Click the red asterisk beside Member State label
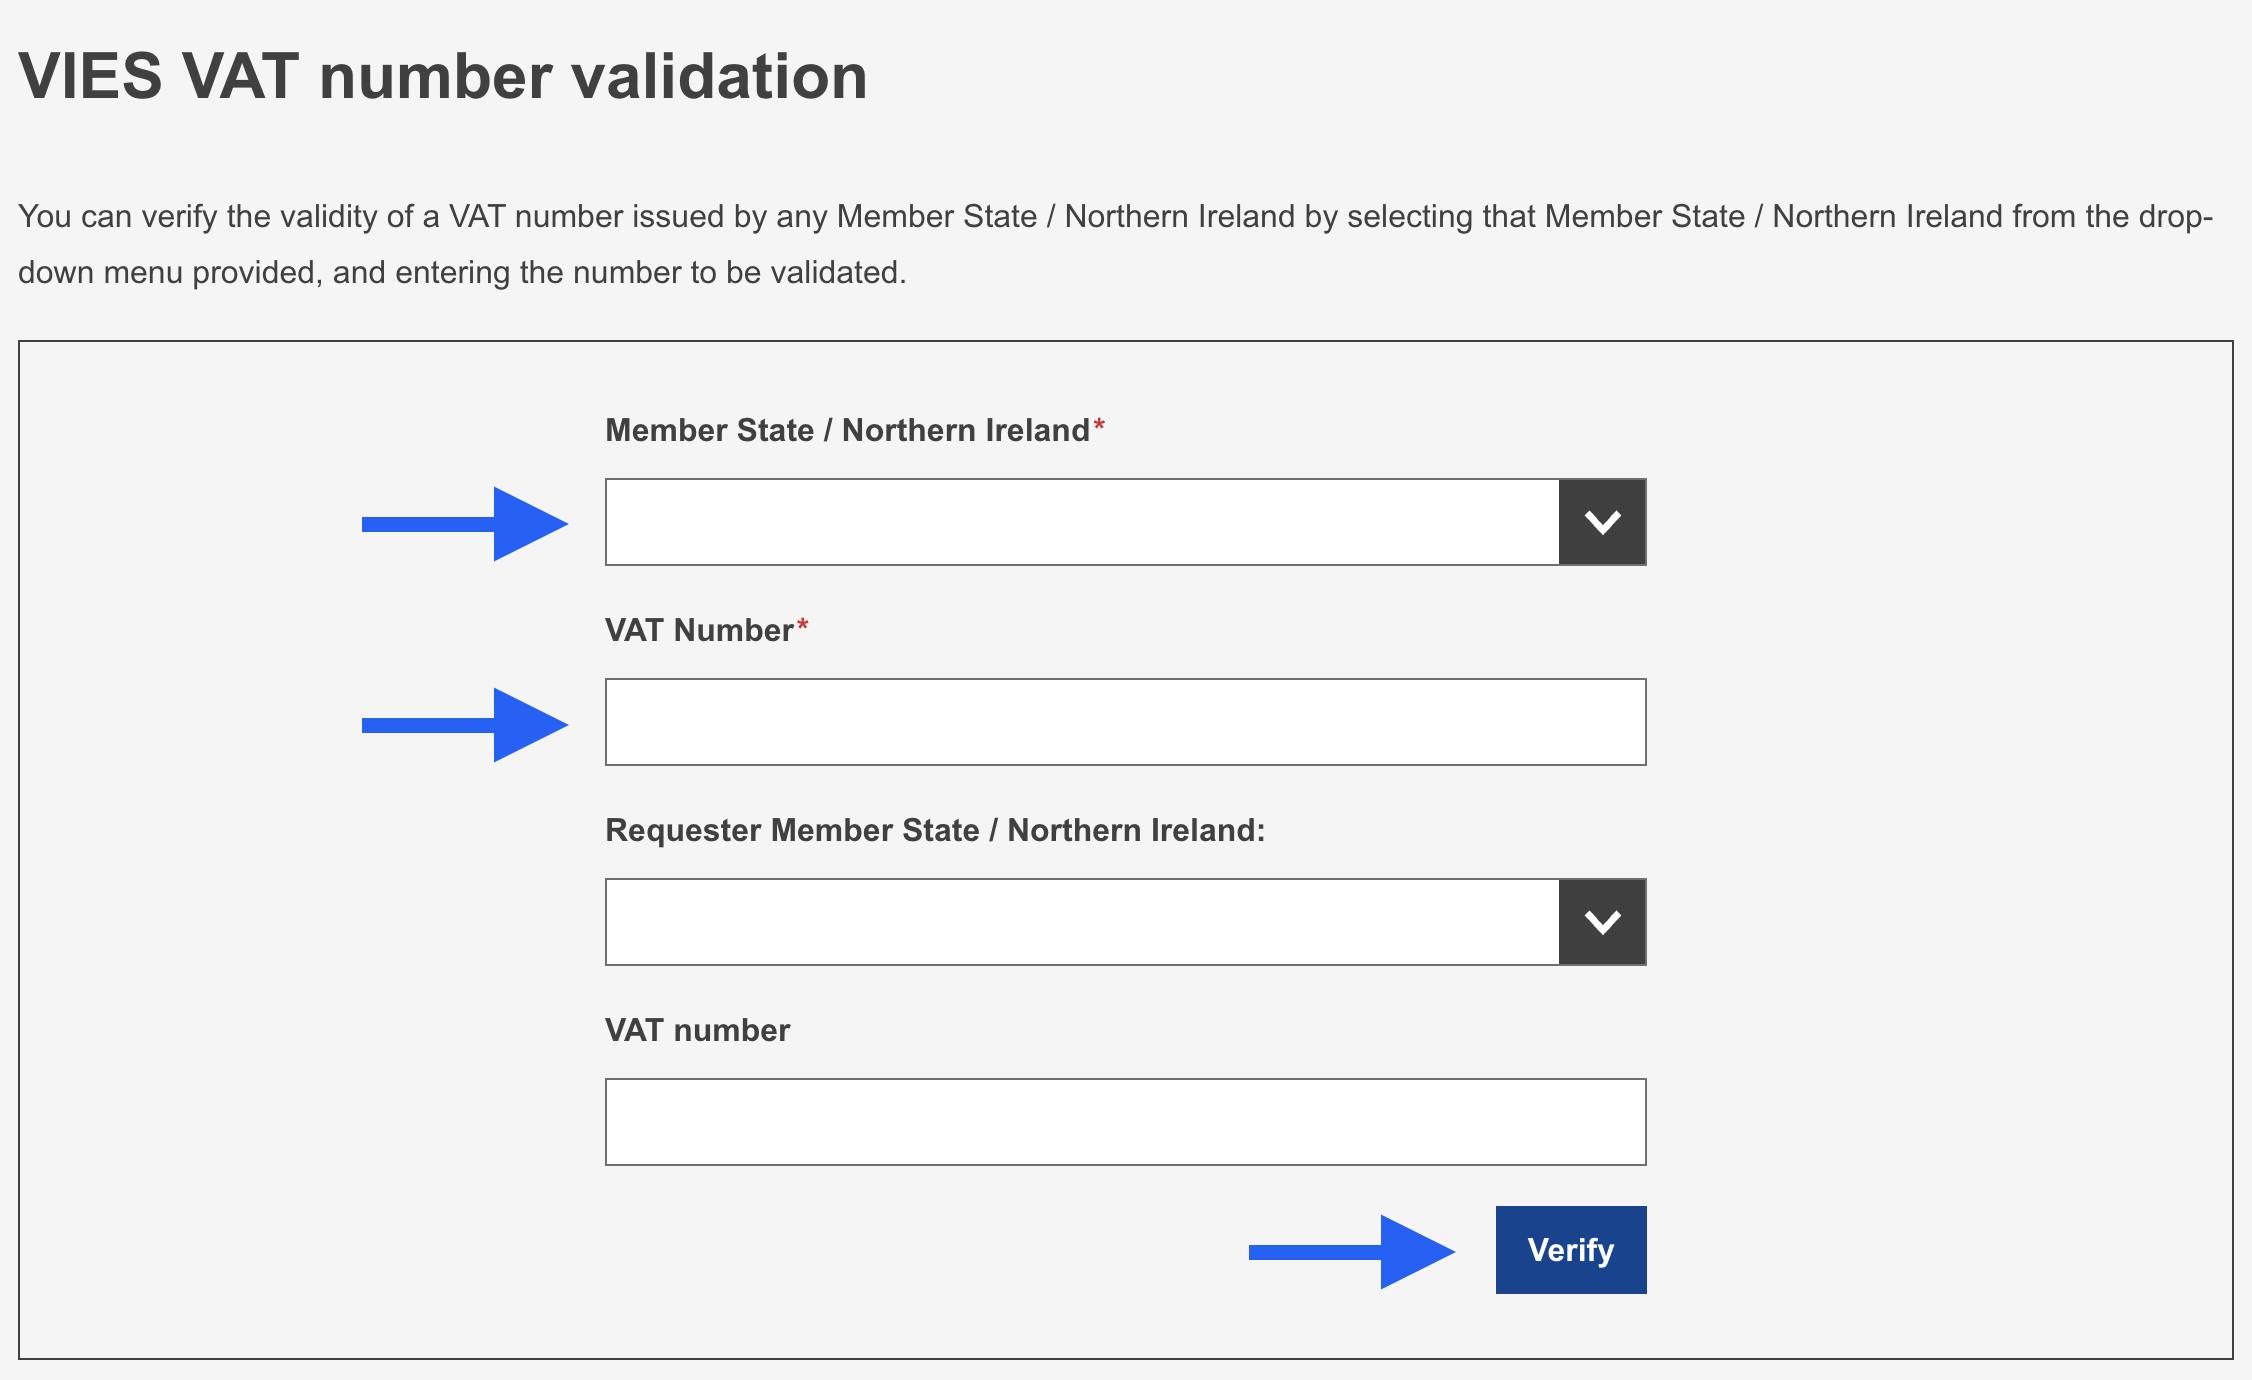 point(1099,426)
